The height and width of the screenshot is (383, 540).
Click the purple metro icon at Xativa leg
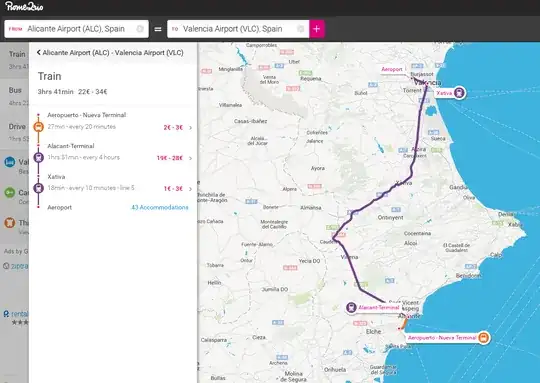[39, 188]
